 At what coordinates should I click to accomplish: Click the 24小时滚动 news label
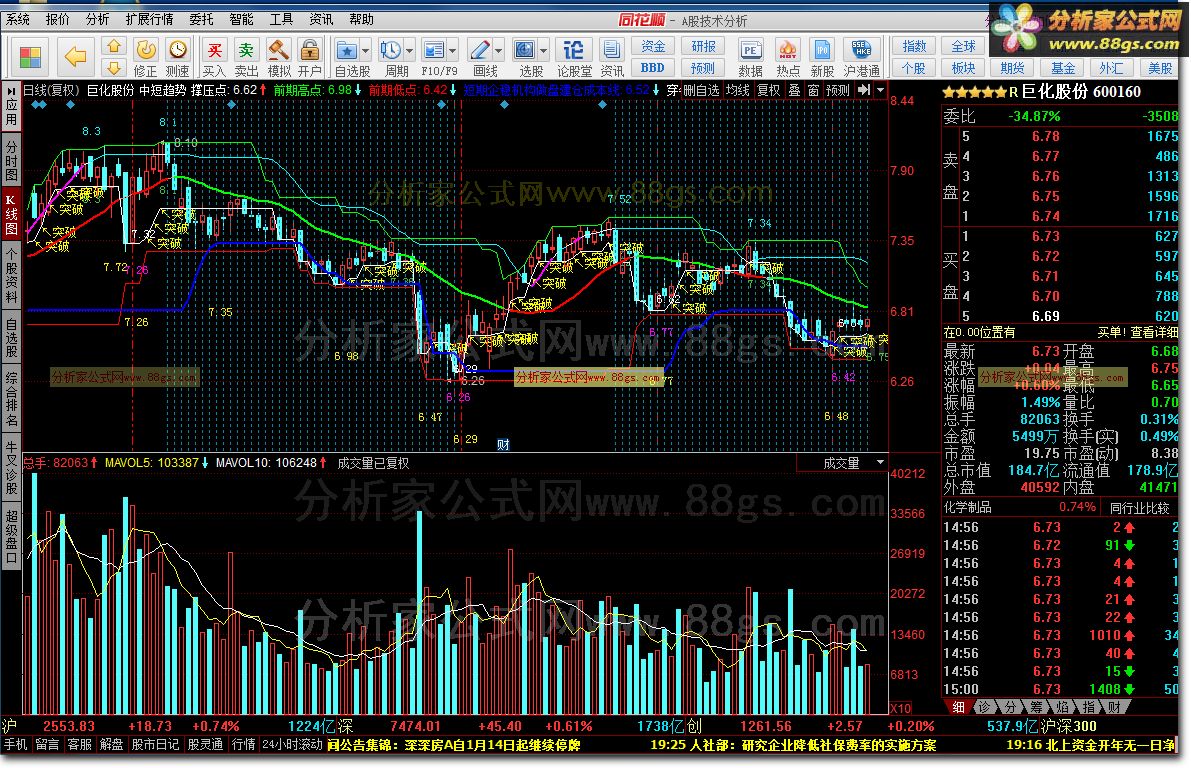pyautogui.click(x=292, y=745)
